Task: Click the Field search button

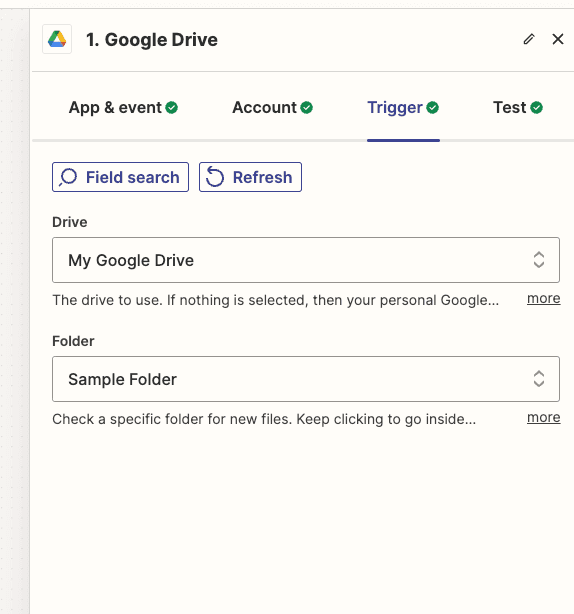Action: pos(121,177)
